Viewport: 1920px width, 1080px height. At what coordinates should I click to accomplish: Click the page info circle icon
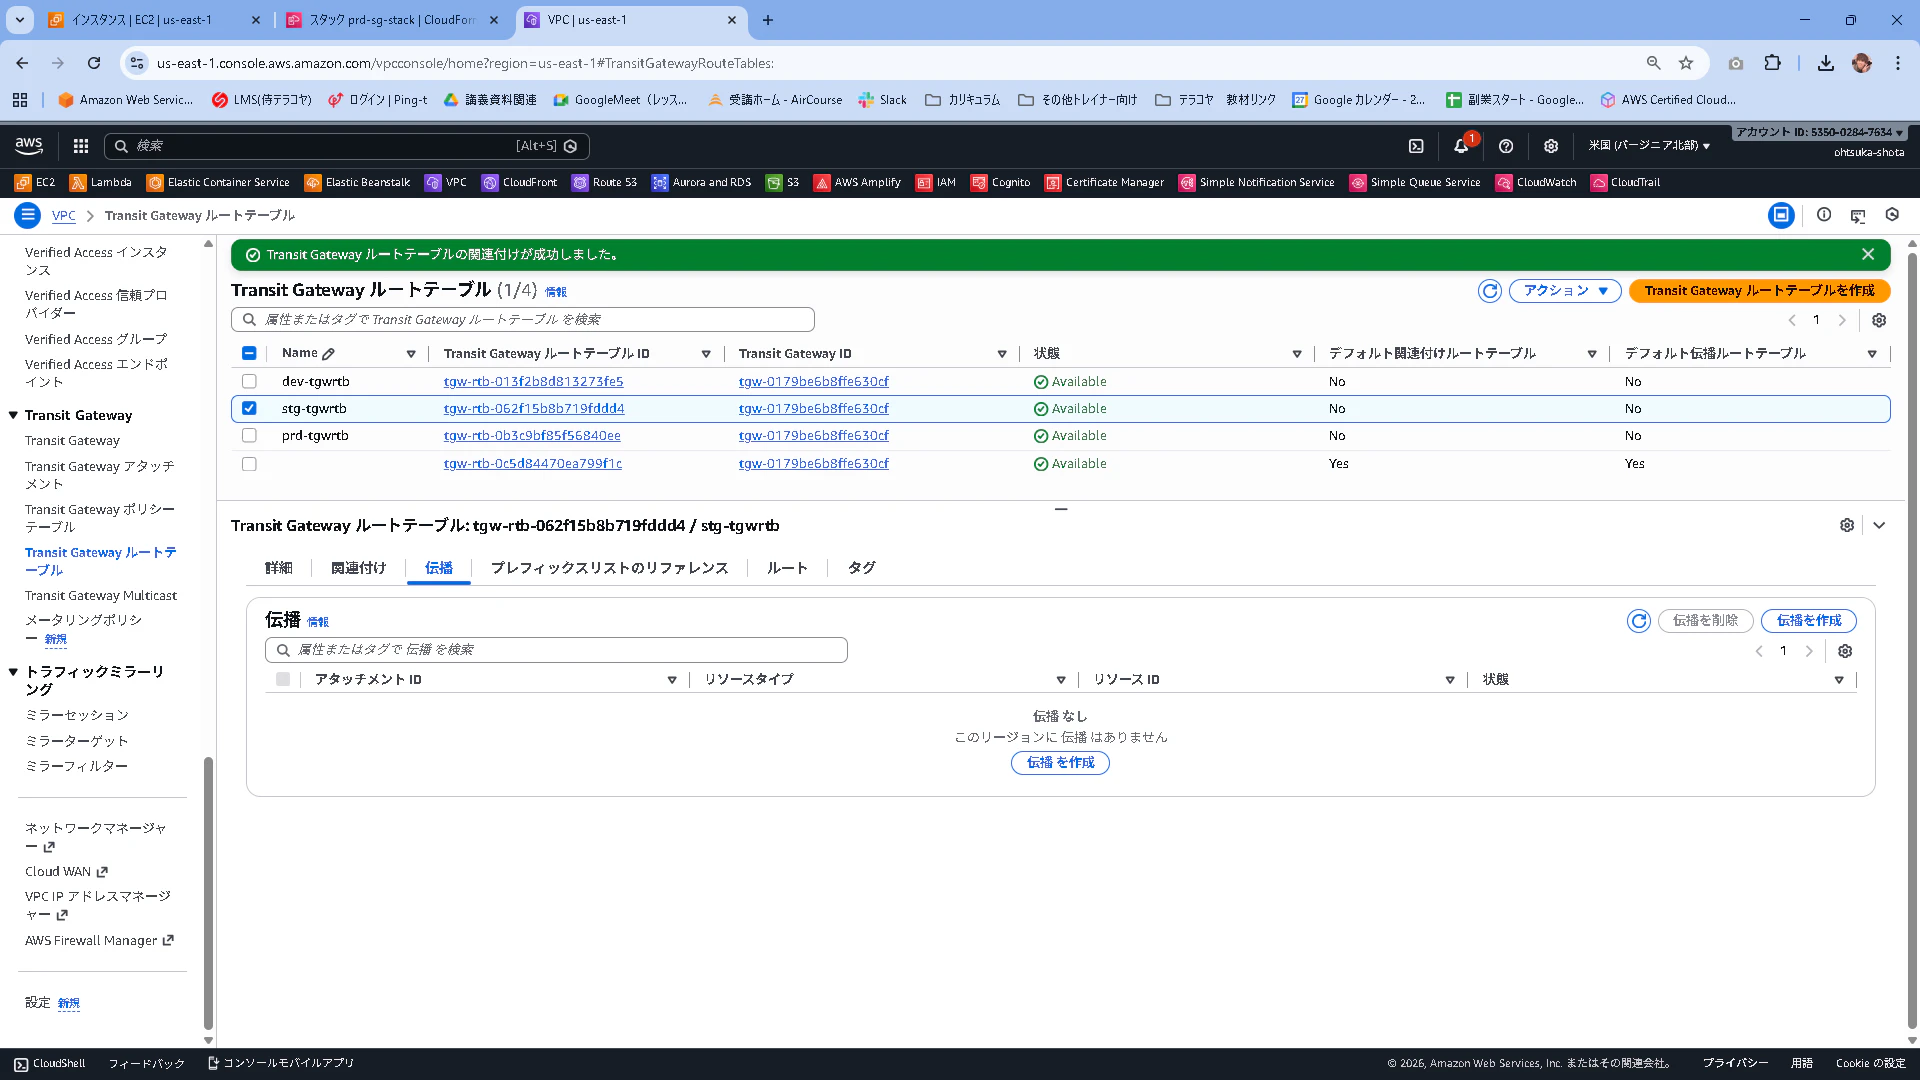click(1824, 215)
